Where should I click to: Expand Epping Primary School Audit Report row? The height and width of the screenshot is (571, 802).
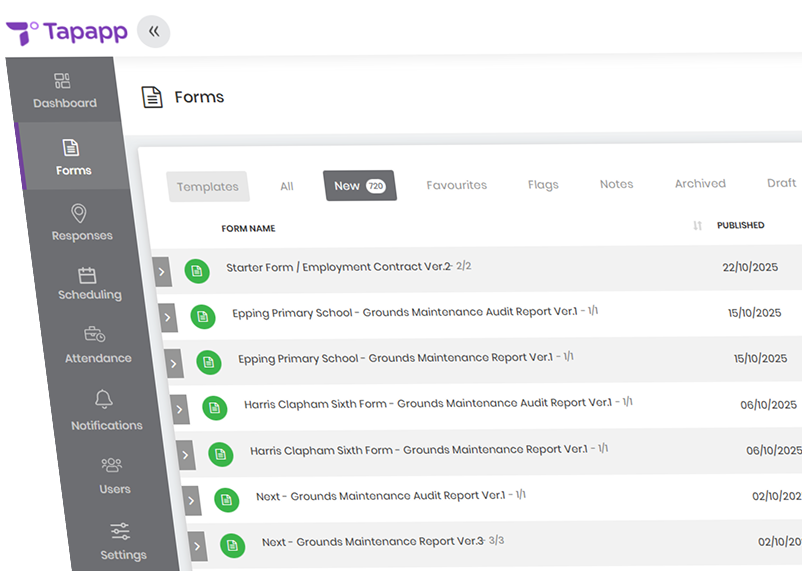coord(168,318)
